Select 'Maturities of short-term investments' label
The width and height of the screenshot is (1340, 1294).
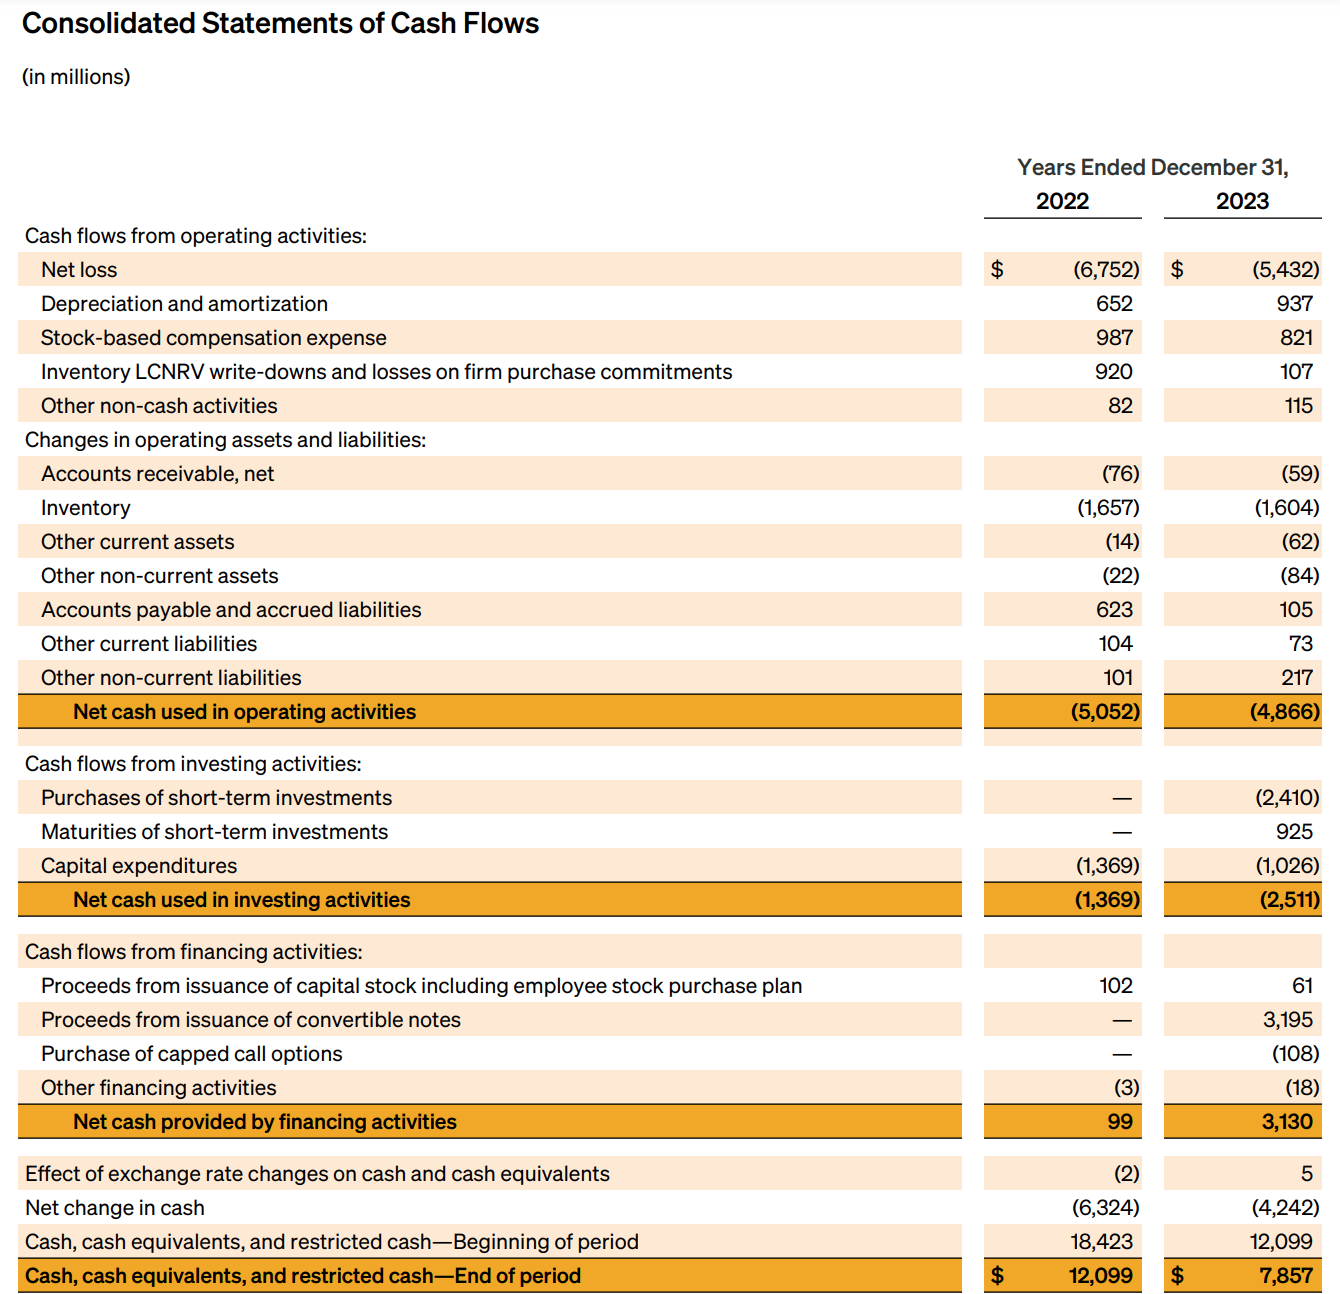pyautogui.click(x=214, y=832)
